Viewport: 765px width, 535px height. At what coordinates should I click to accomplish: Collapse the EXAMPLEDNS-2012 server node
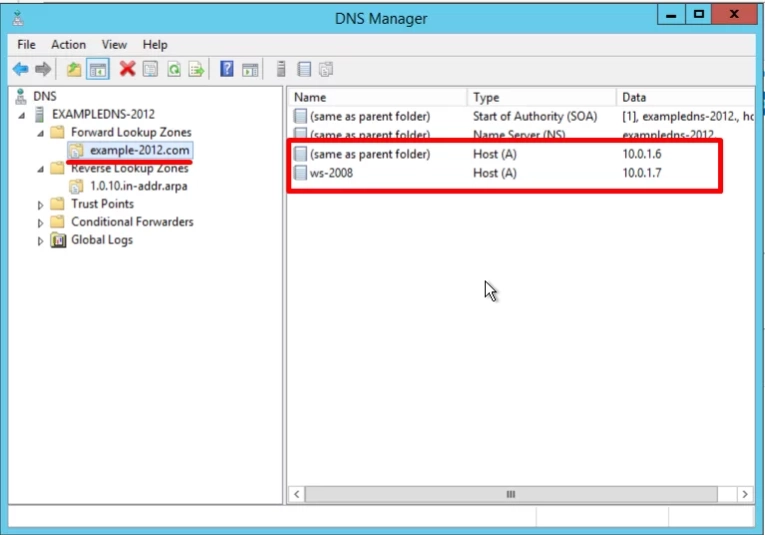click(x=22, y=115)
